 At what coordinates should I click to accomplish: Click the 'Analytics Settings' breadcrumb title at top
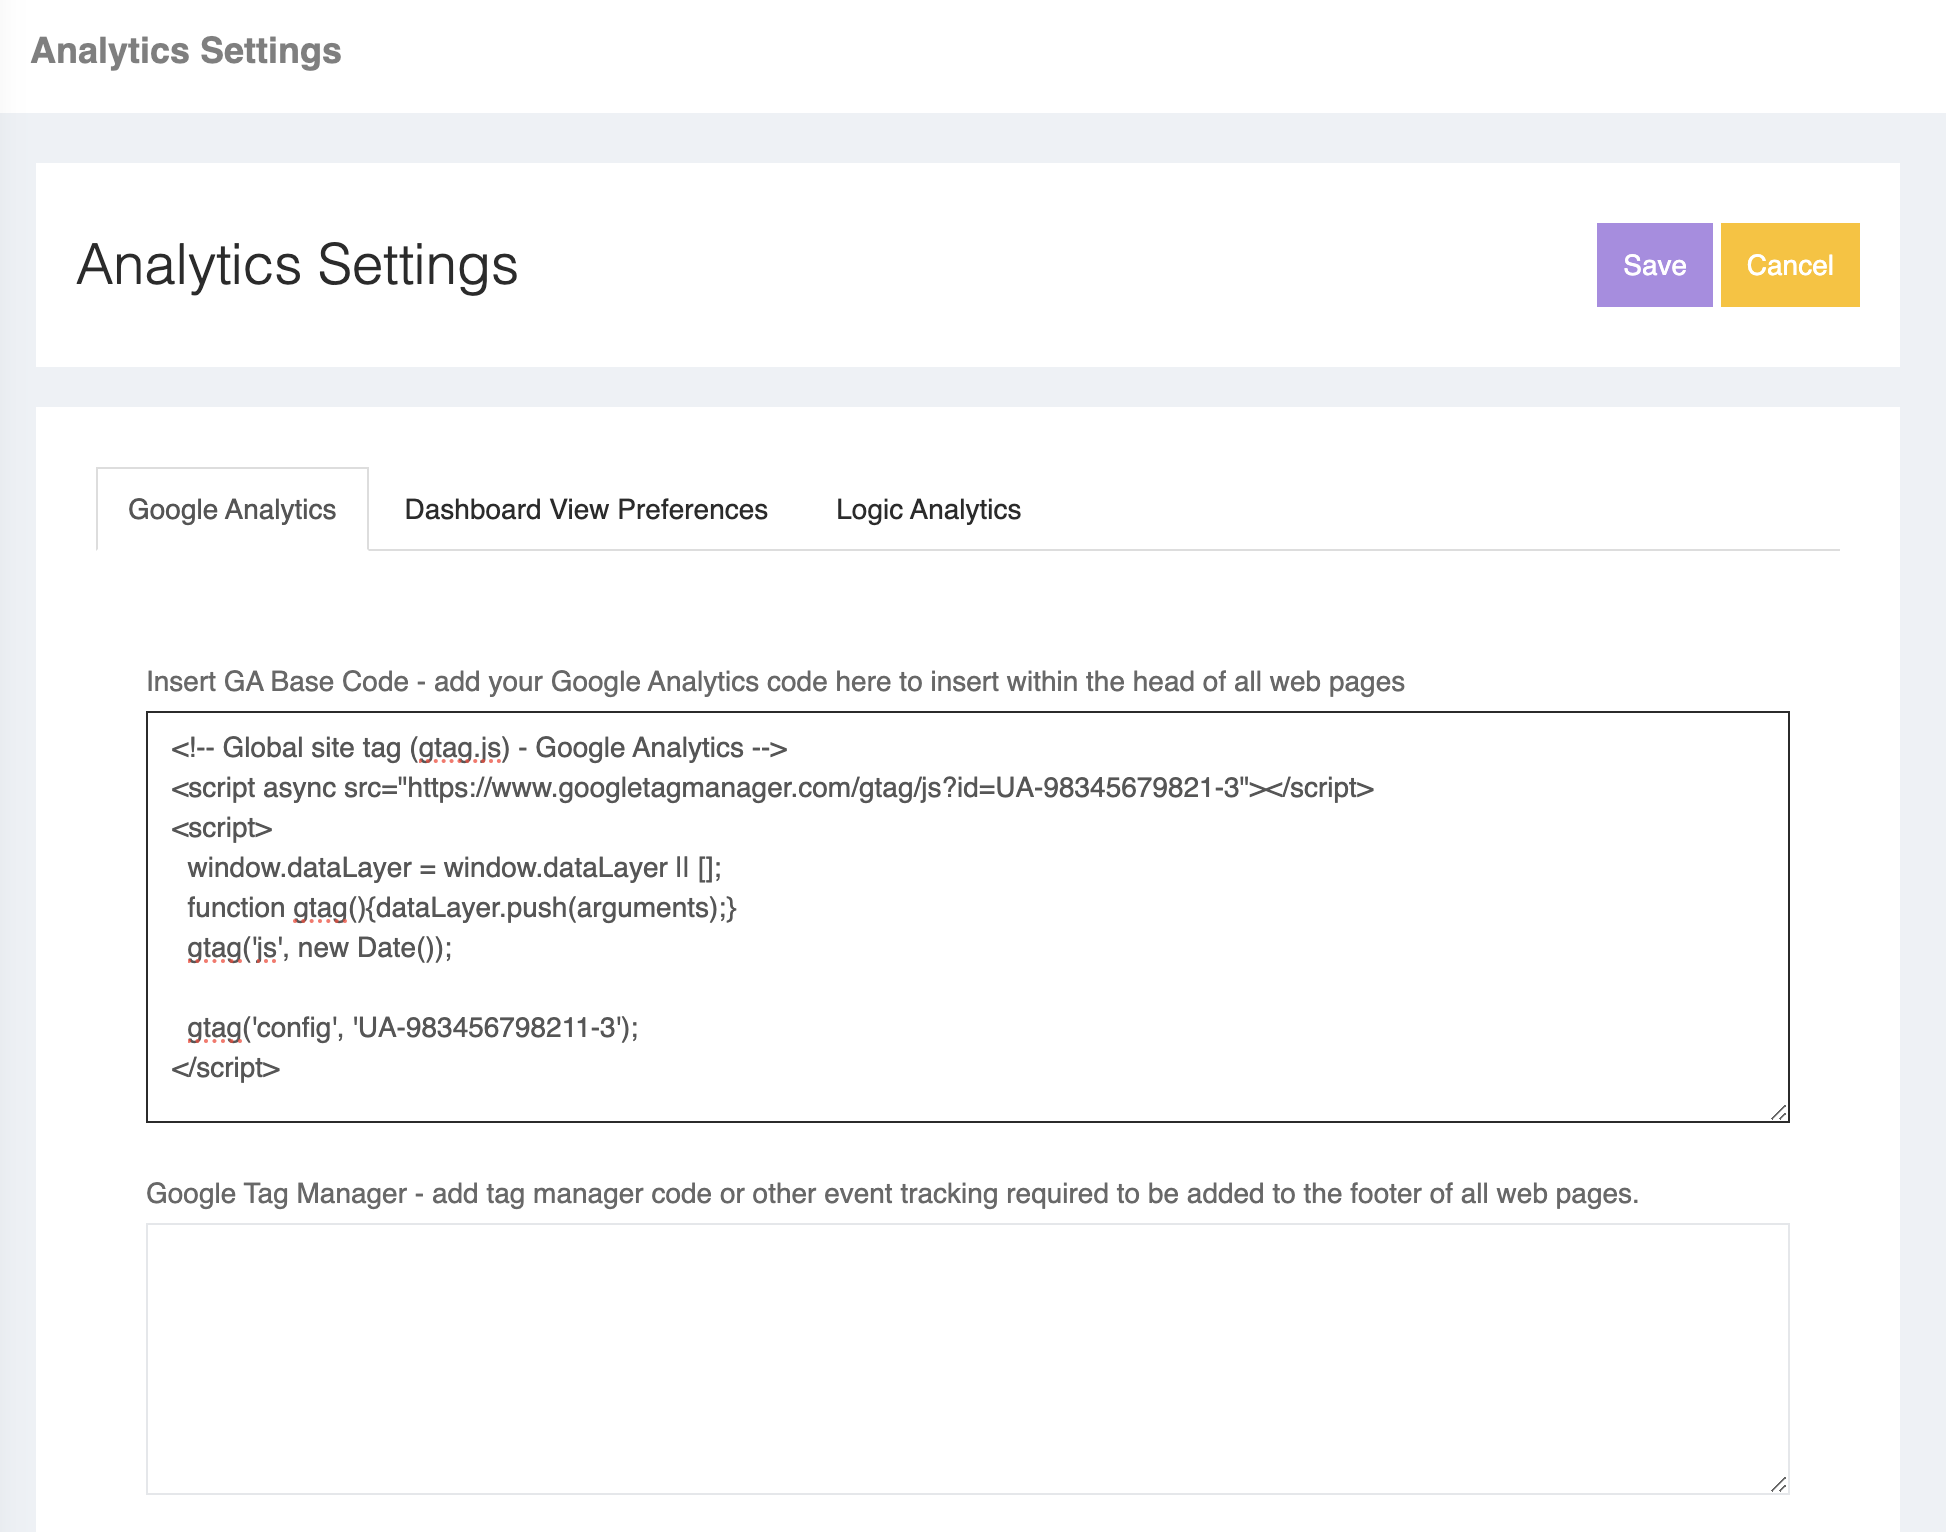tap(186, 50)
